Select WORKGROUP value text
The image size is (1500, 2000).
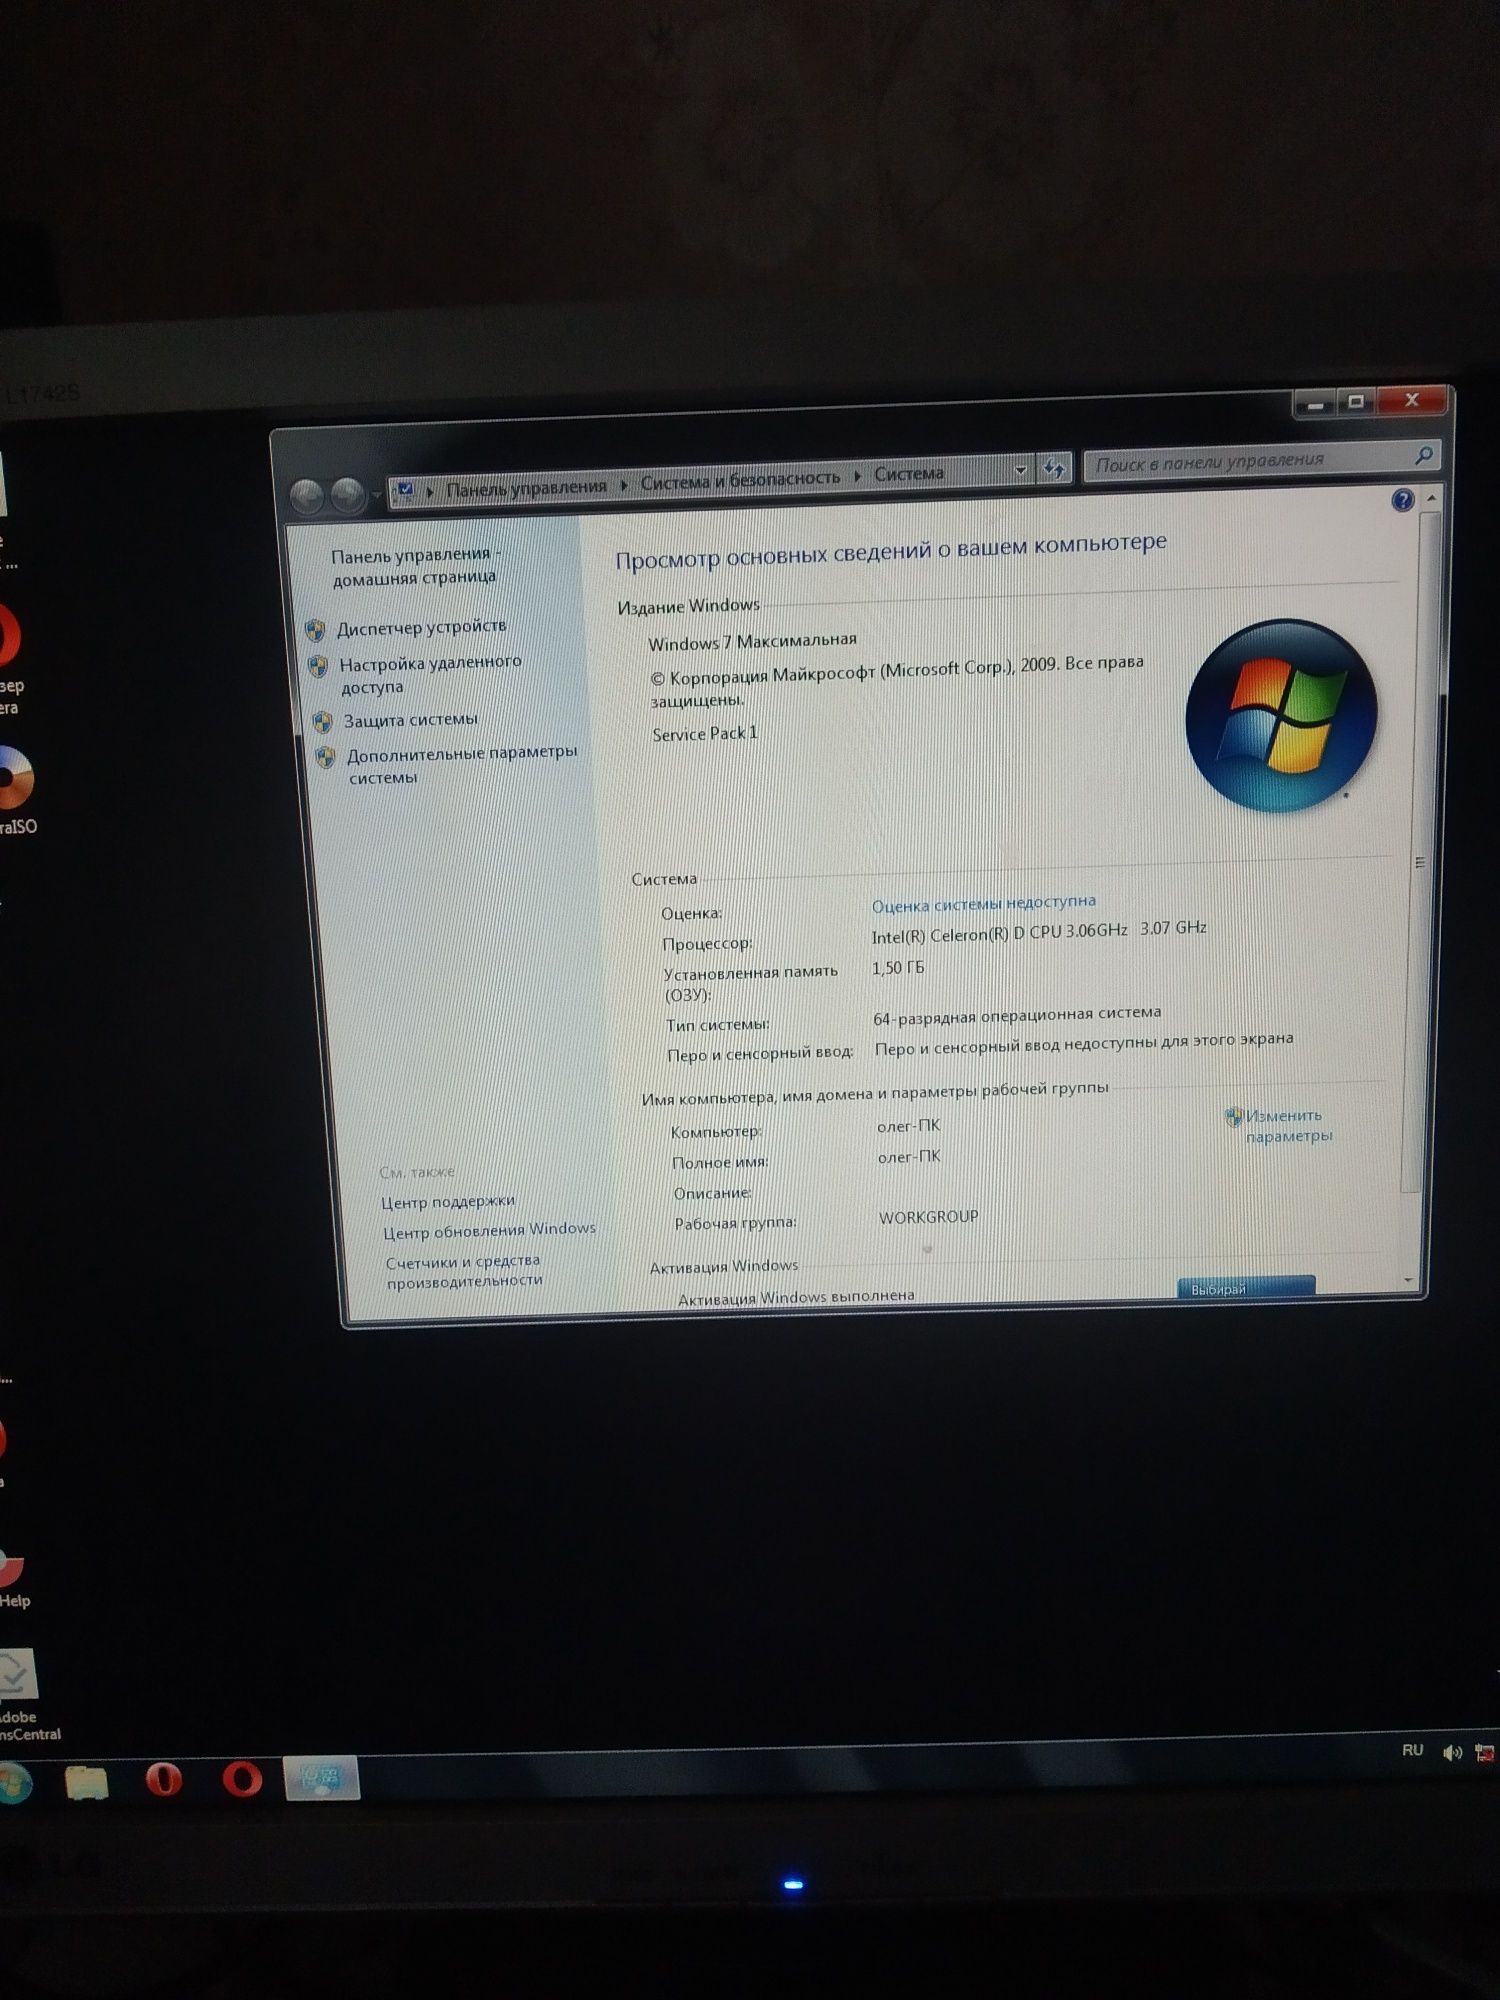(928, 1217)
